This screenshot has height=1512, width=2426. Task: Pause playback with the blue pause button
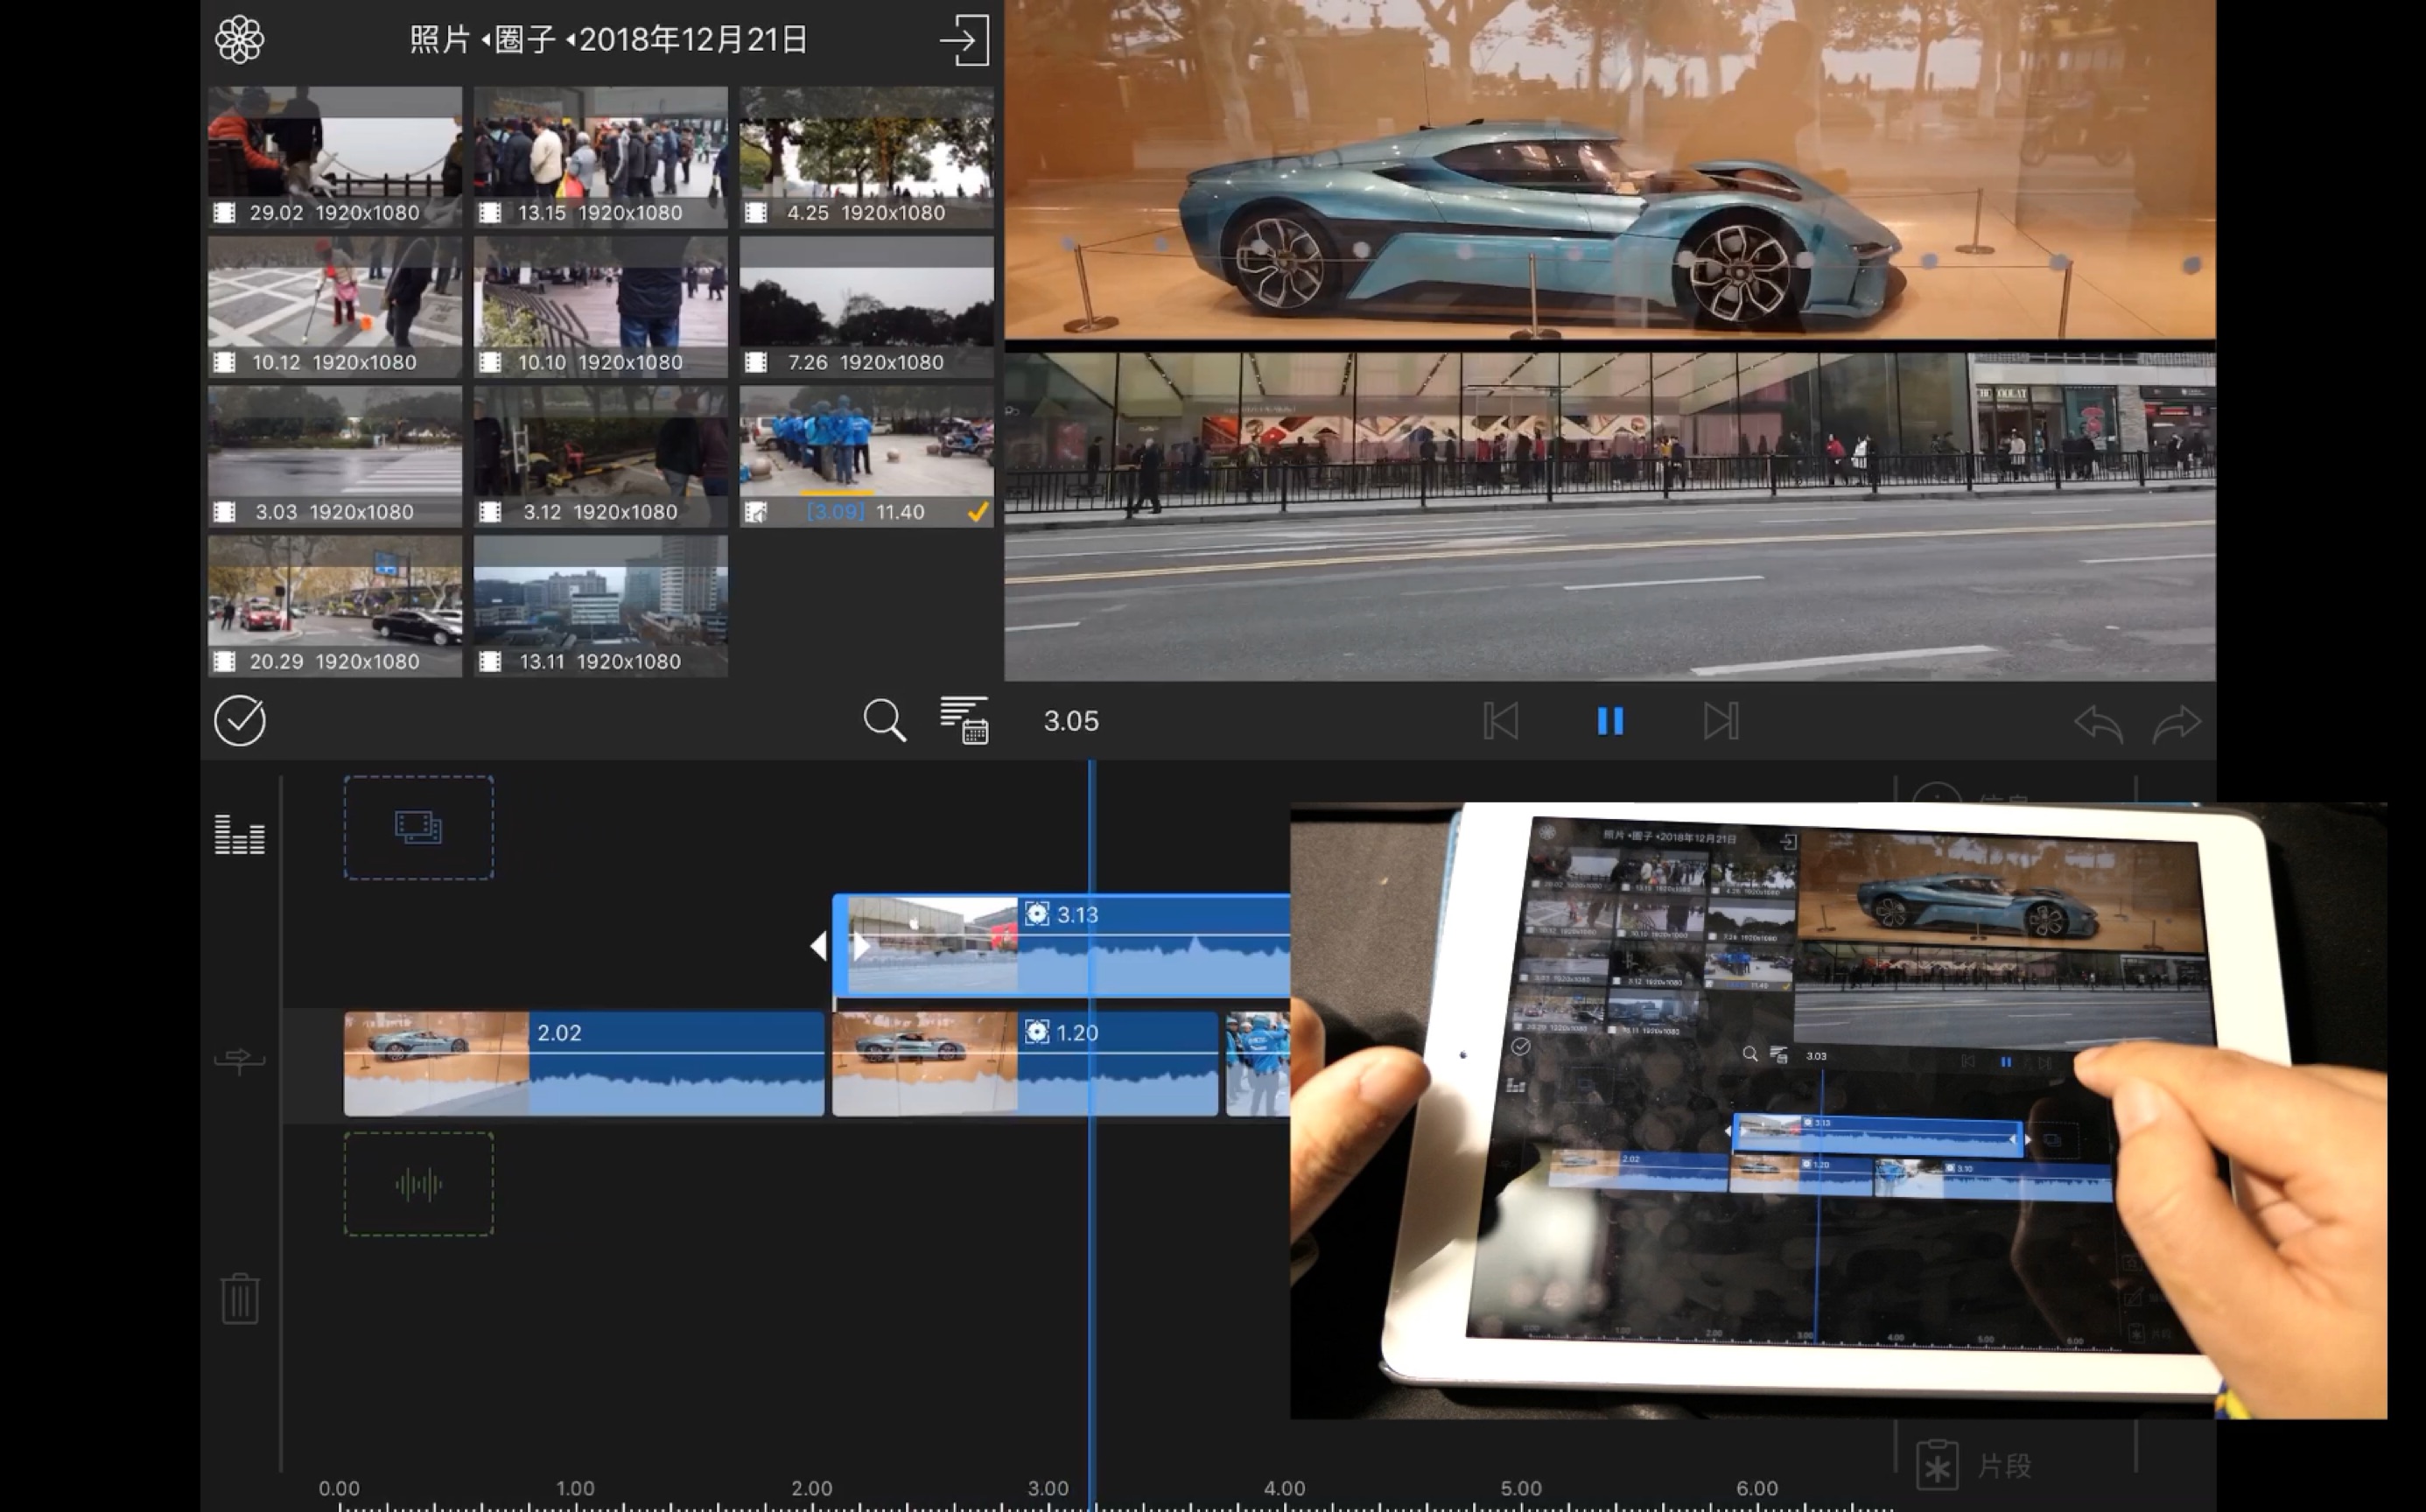point(1610,721)
